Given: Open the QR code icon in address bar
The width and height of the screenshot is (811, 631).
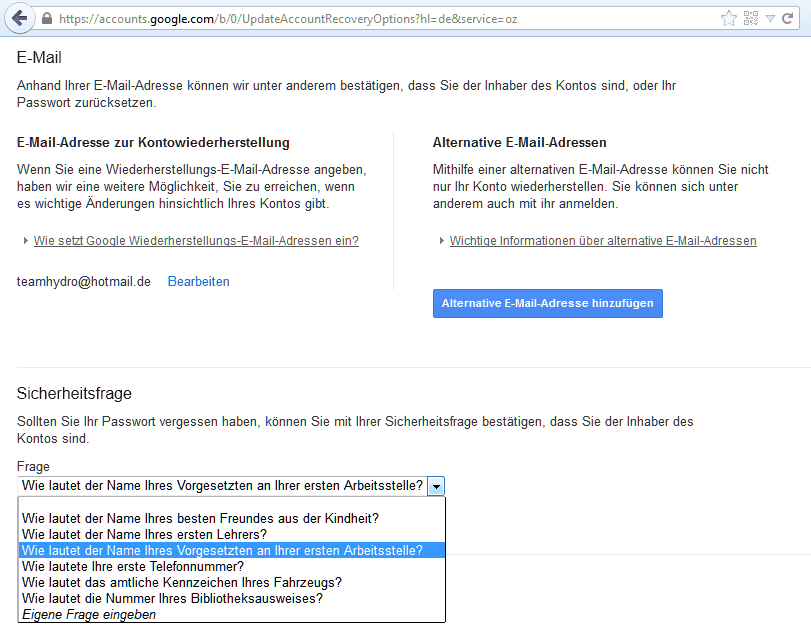Looking at the screenshot, I should (751, 19).
